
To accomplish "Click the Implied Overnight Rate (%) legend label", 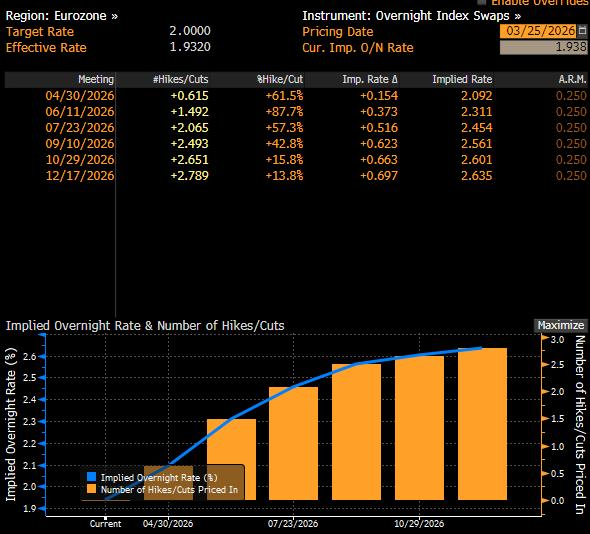I will (159, 477).
